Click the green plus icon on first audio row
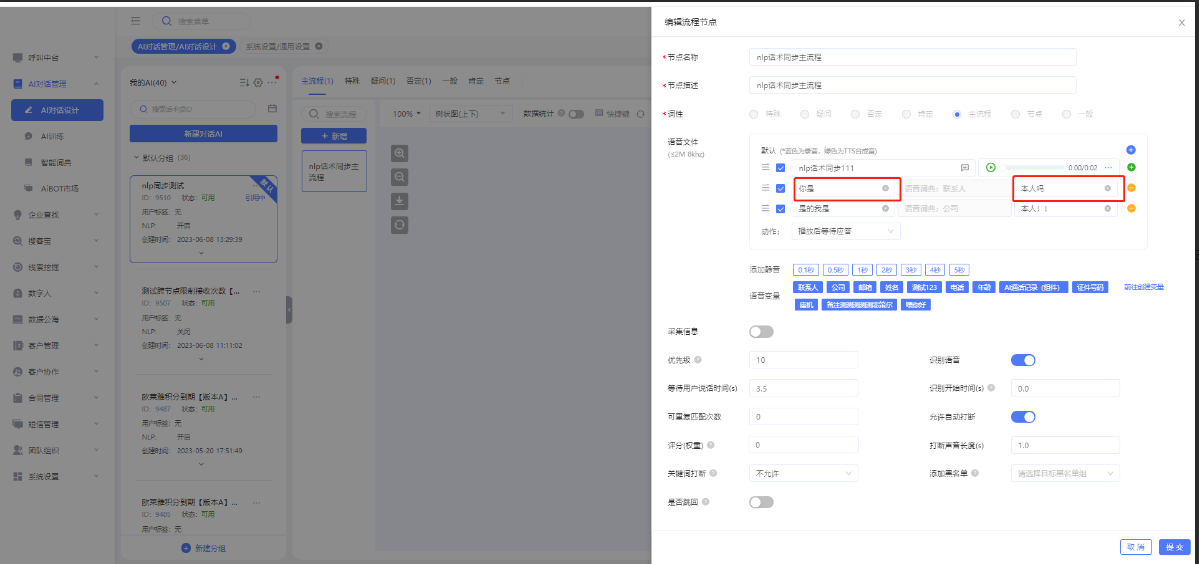The width and height of the screenshot is (1199, 564). [1131, 168]
